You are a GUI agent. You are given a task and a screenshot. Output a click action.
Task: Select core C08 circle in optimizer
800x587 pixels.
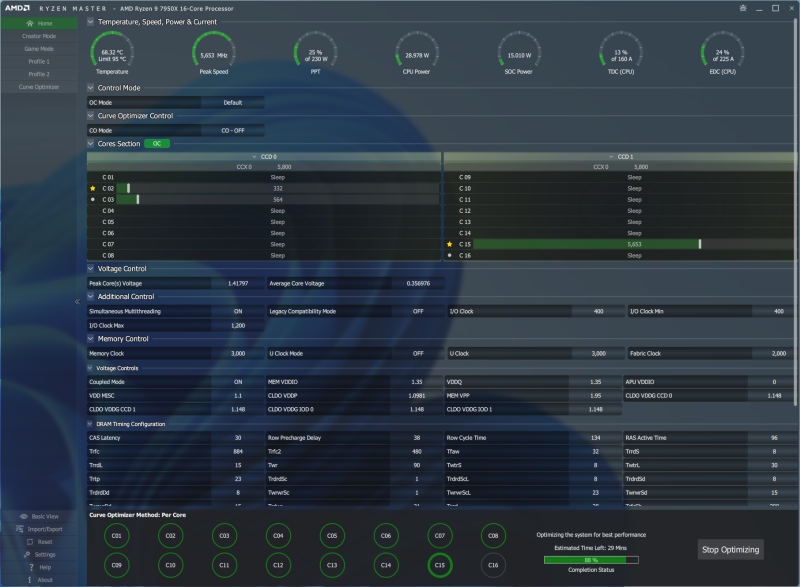point(493,536)
